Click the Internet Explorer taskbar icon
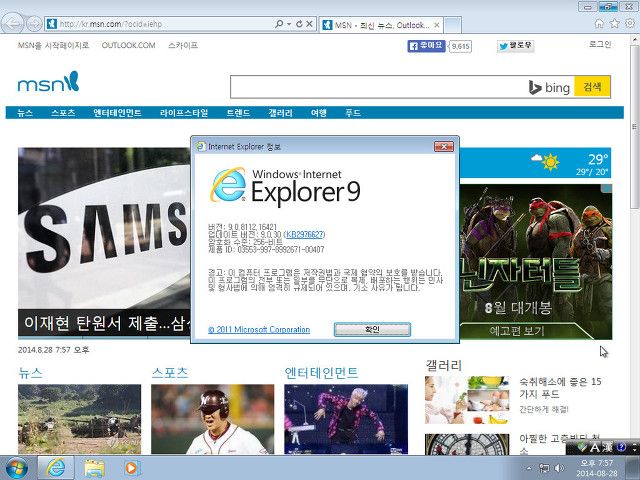Viewport: 640px width, 480px height. pyautogui.click(x=56, y=468)
